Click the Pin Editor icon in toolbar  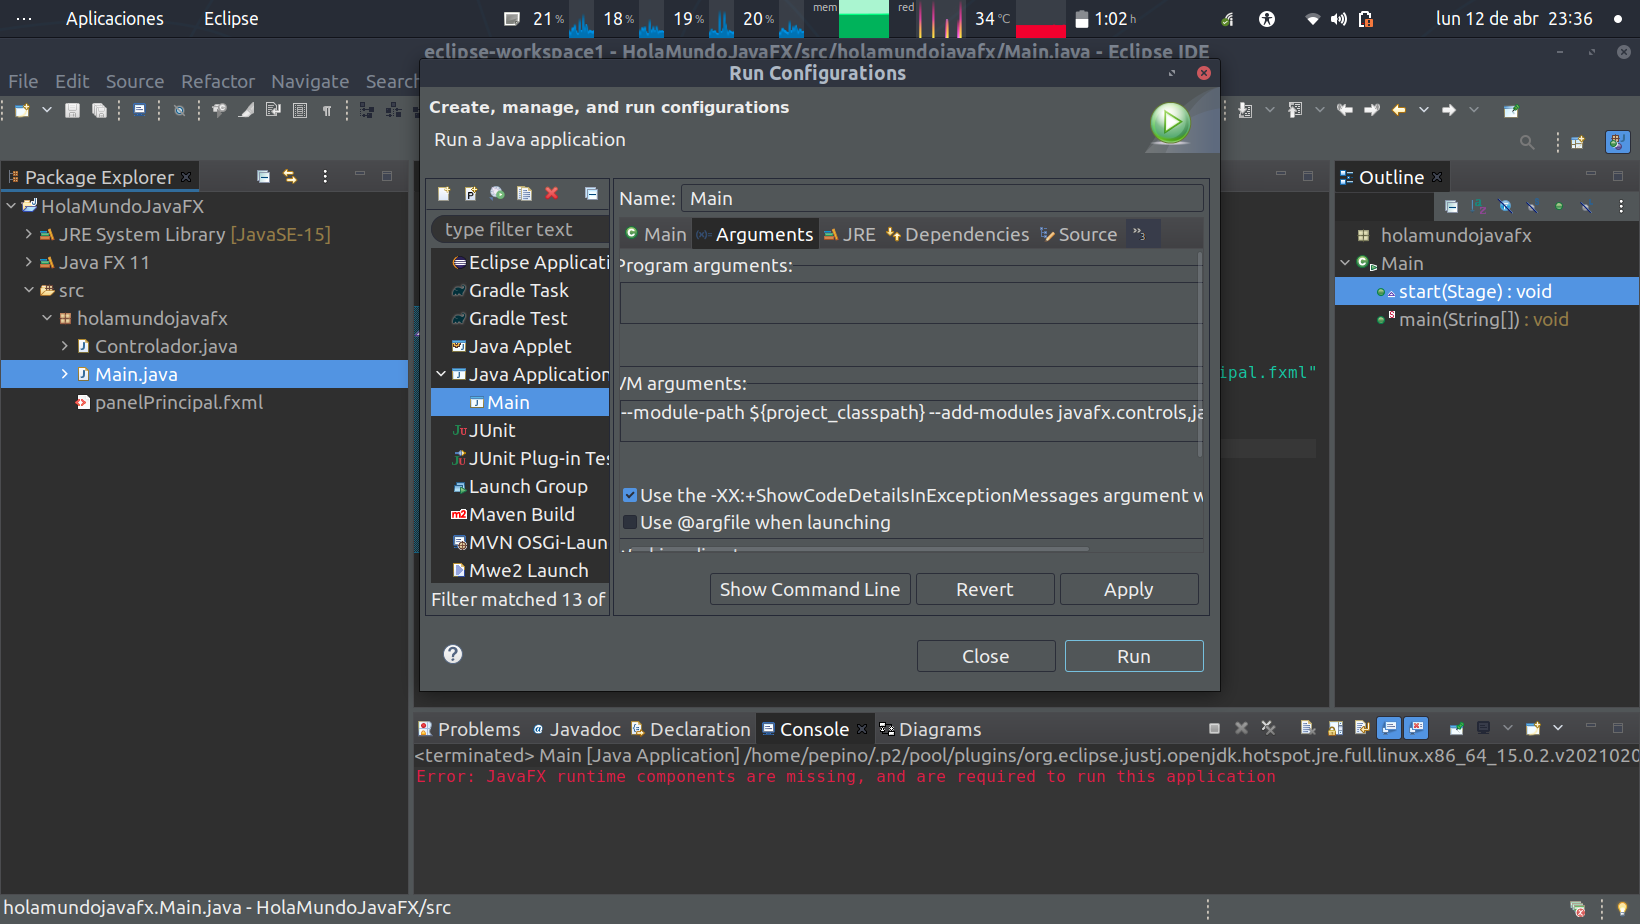point(1511,111)
